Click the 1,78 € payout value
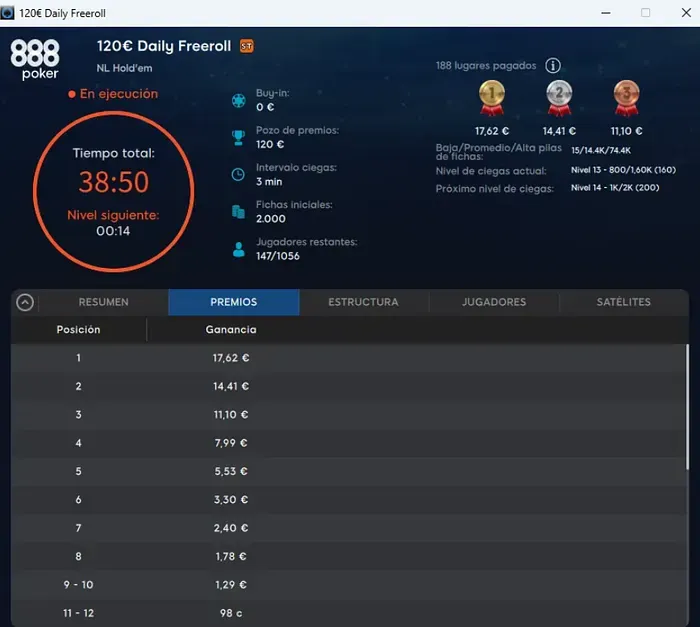700x627 pixels. (231, 556)
